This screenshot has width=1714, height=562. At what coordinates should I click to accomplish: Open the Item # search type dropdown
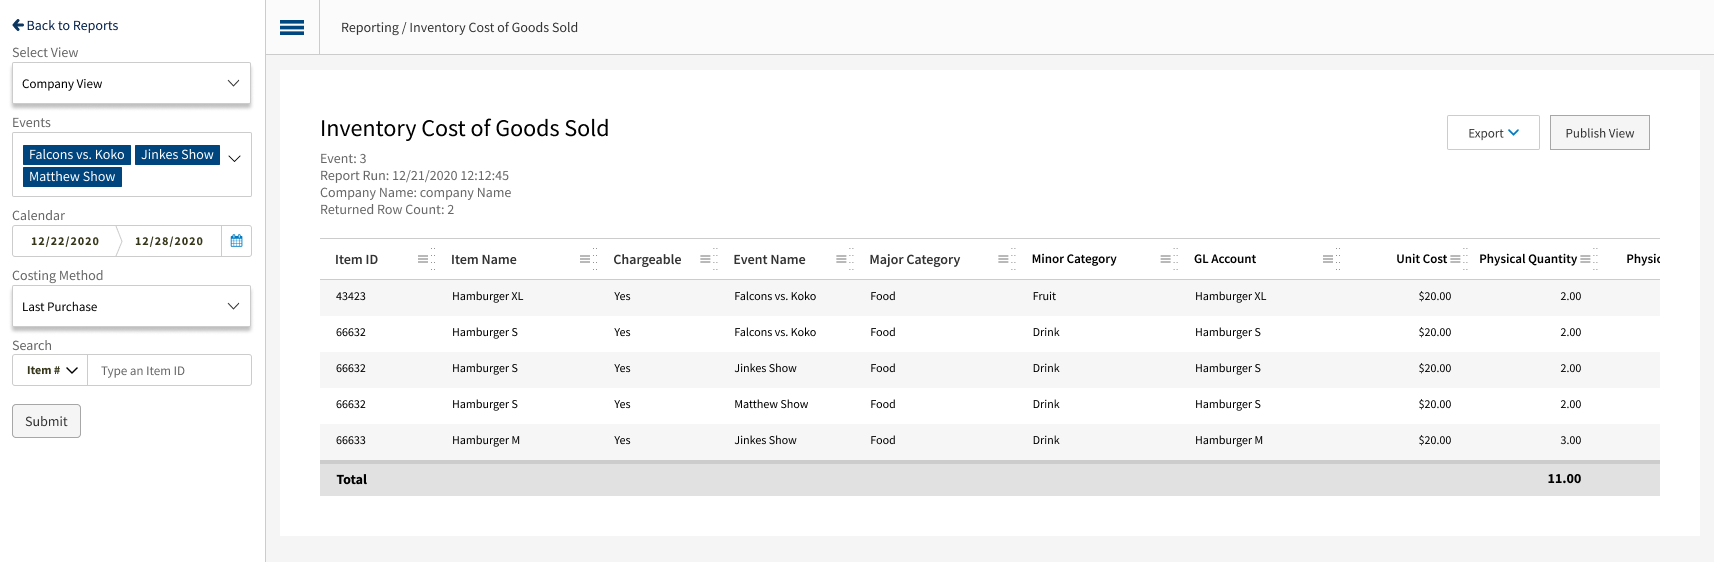[50, 370]
